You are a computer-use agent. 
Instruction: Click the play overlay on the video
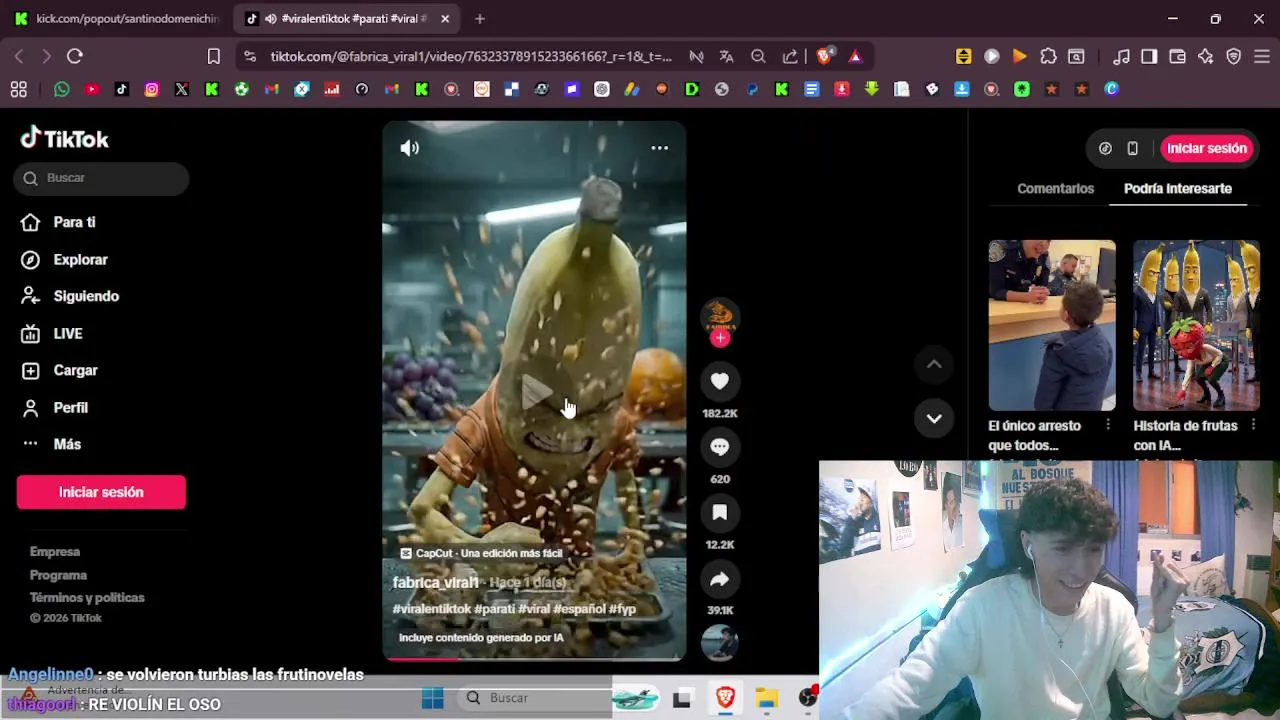click(535, 393)
